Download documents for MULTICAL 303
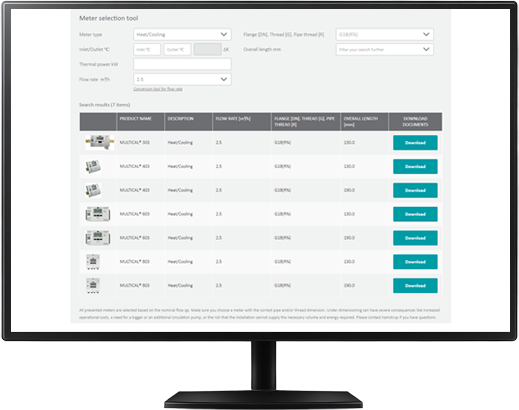Viewport: 519px width, 410px height. (415, 143)
